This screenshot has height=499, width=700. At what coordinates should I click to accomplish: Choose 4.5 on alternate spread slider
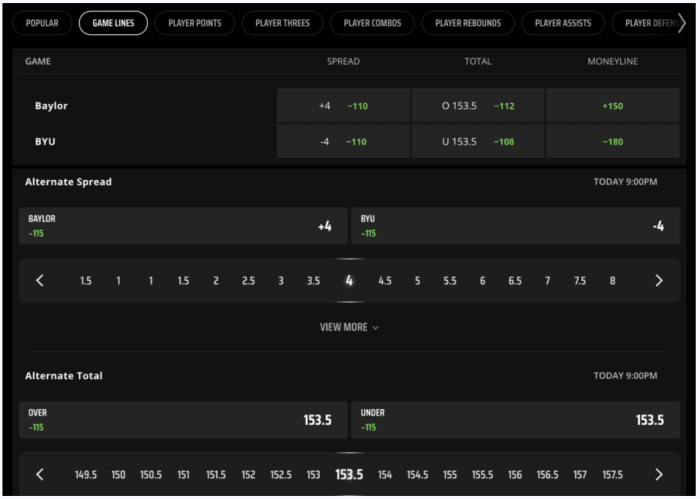[x=385, y=281]
